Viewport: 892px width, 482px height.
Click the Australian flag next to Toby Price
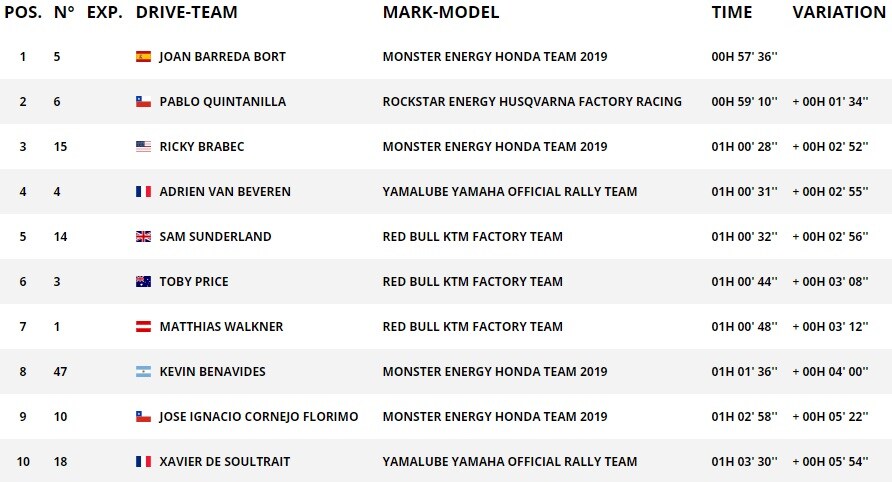(143, 281)
